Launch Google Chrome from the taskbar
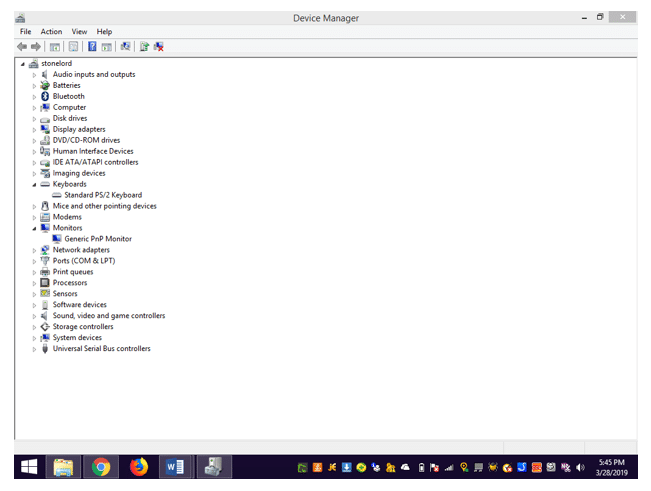The width and height of the screenshot is (651, 491). (100, 467)
